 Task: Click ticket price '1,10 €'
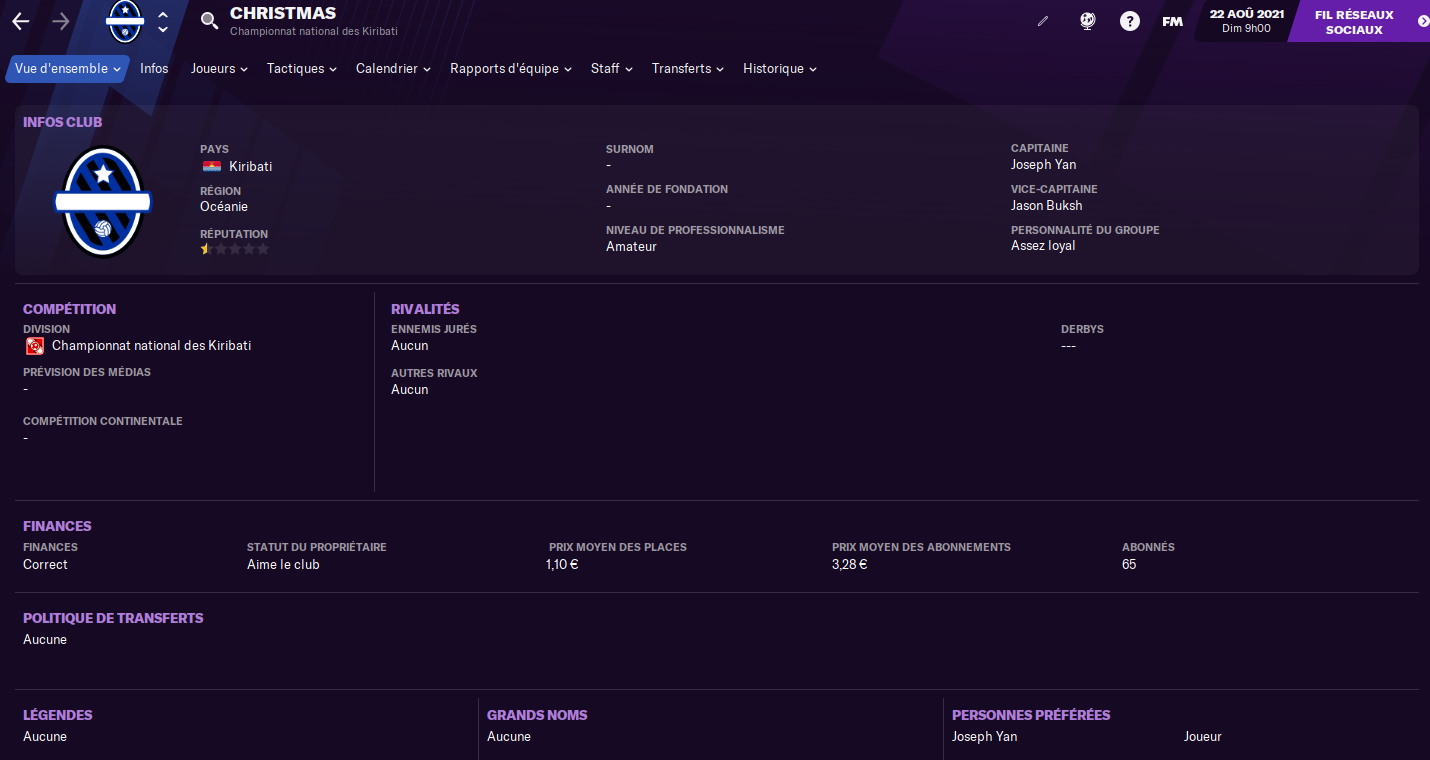[562, 565]
